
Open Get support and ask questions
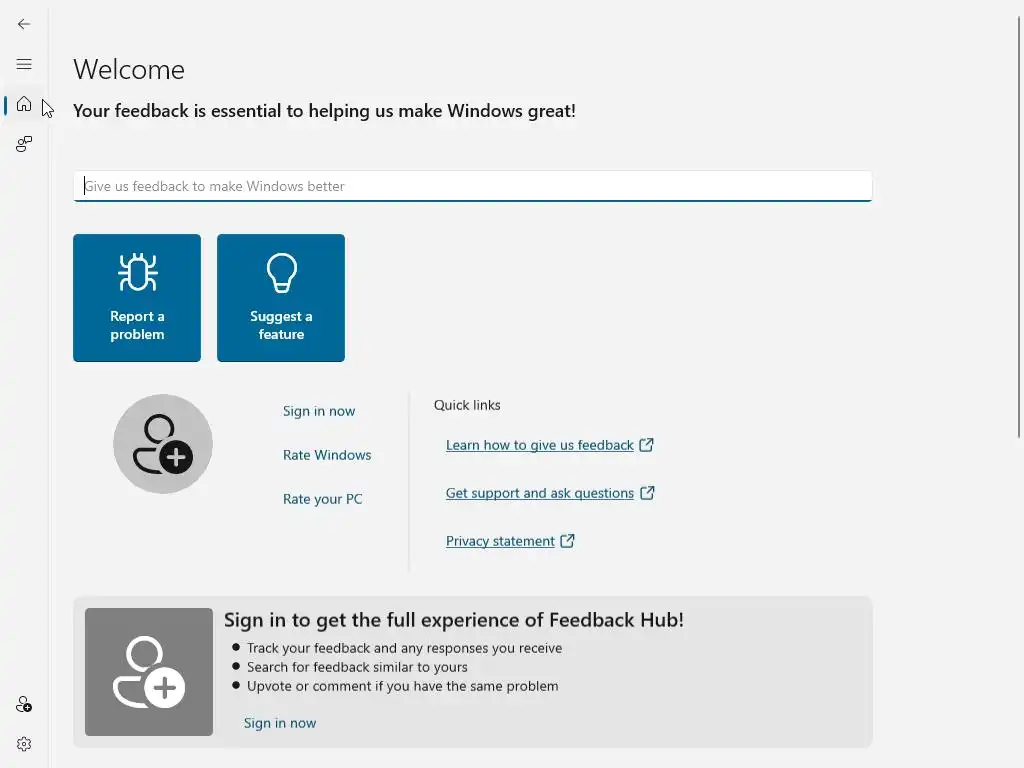point(539,493)
